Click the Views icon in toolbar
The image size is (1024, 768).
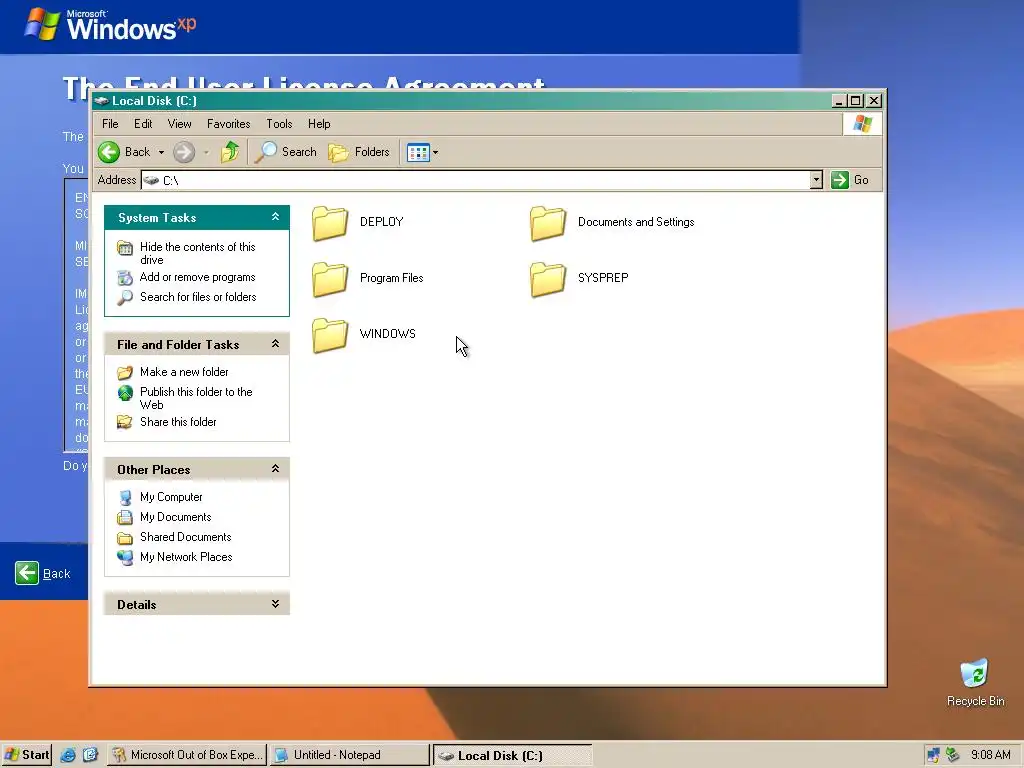(418, 153)
